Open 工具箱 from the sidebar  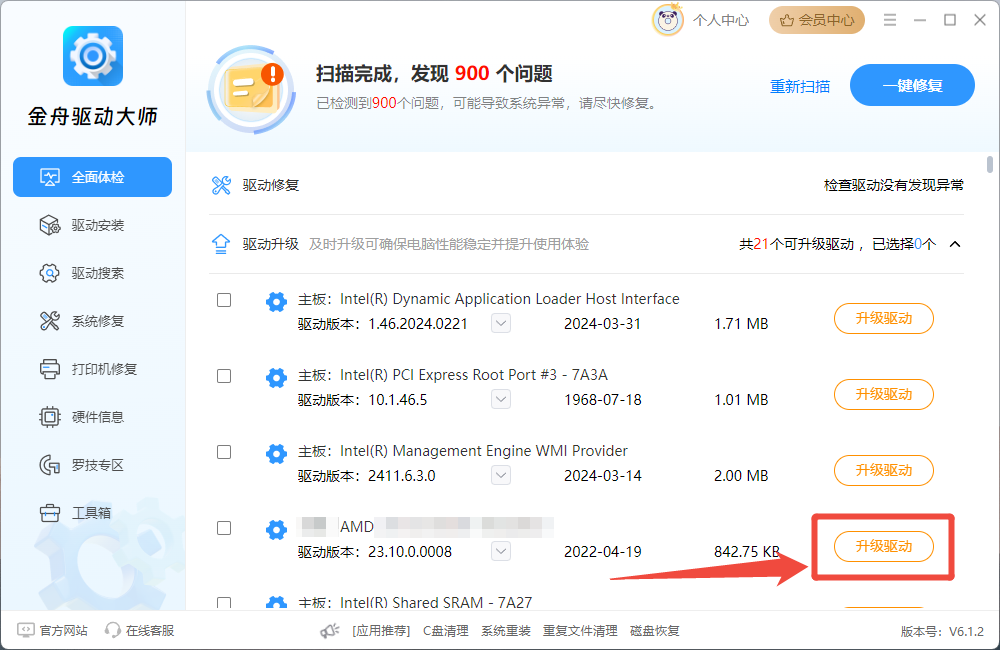pyautogui.click(x=92, y=513)
